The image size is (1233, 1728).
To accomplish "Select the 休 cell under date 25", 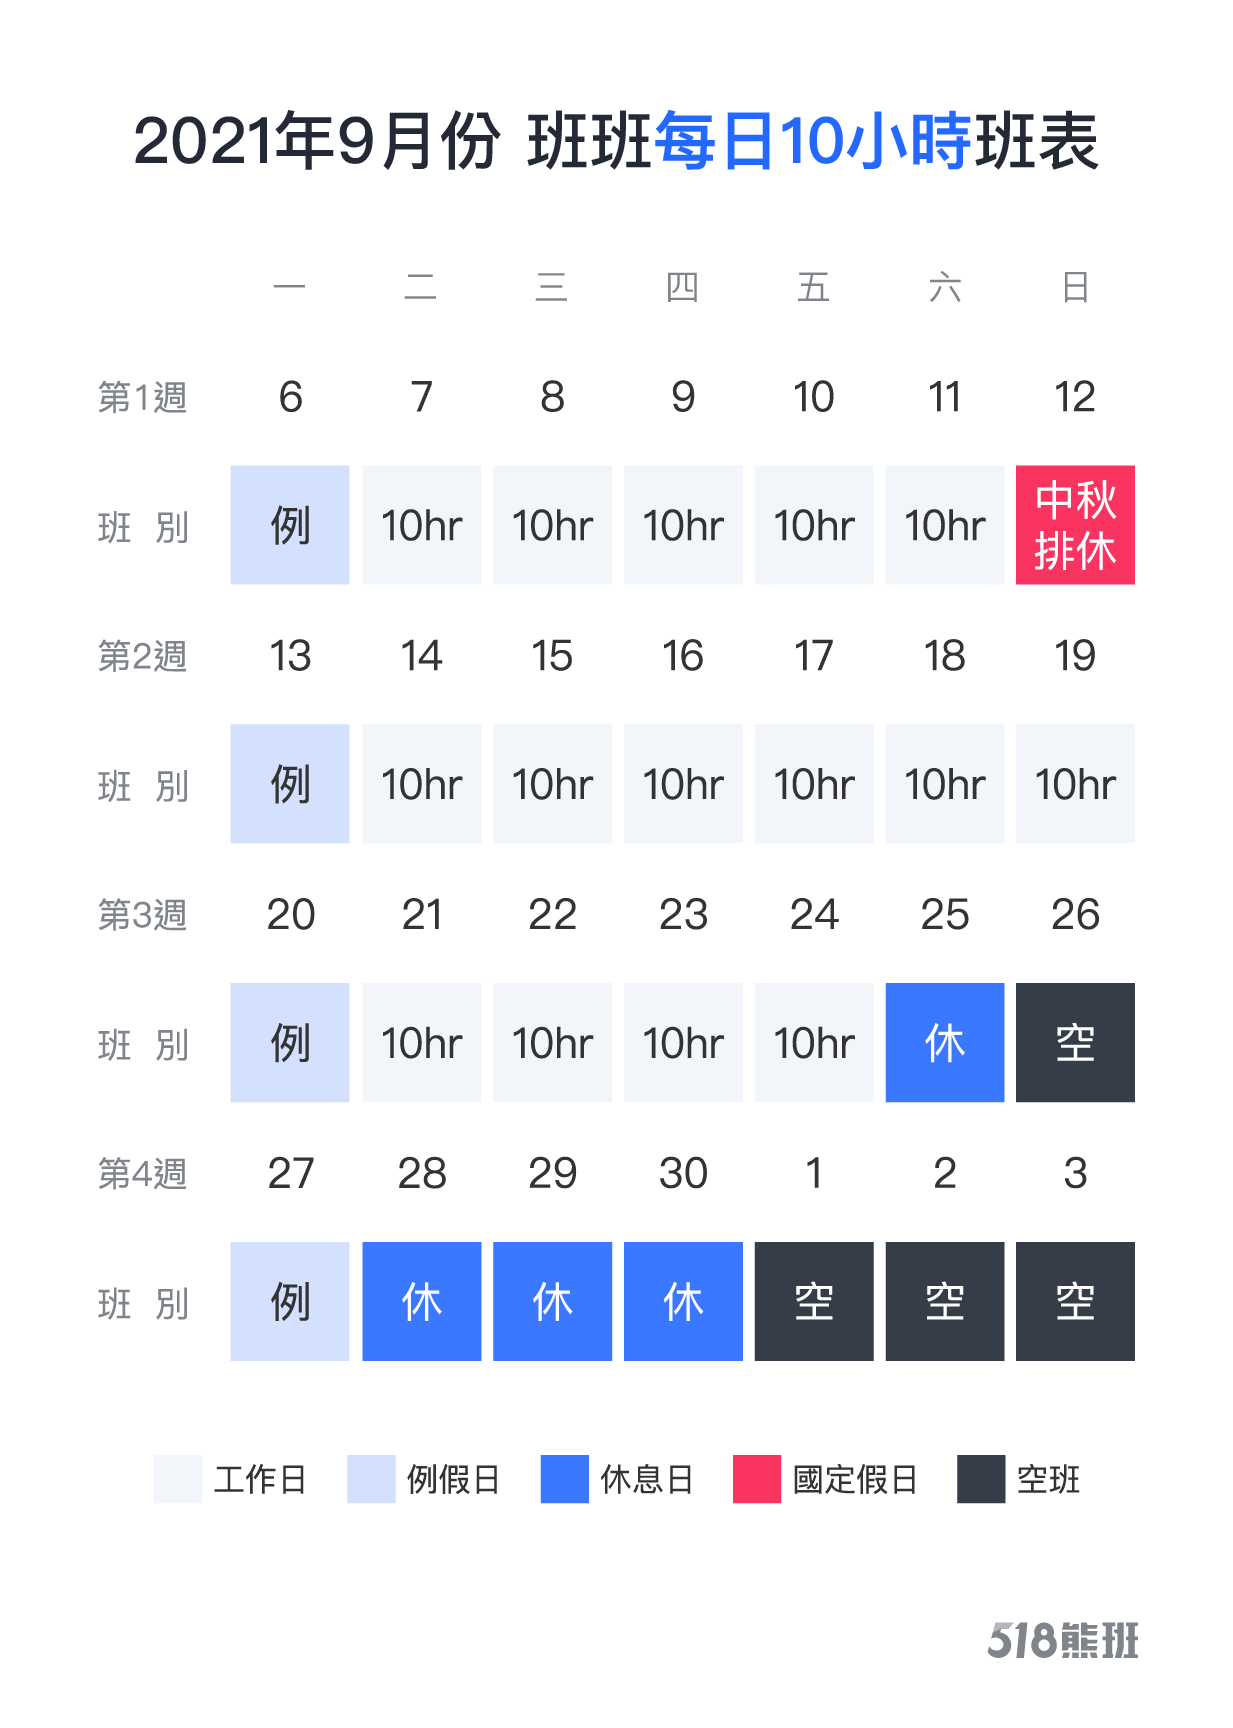I will [945, 1042].
